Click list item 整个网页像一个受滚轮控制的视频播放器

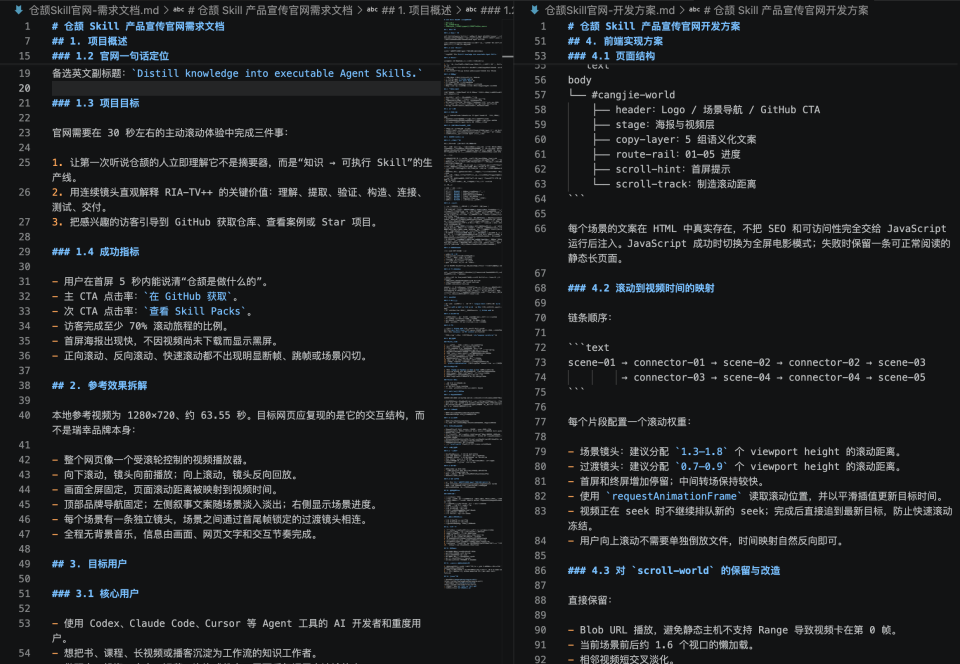(x=150, y=460)
